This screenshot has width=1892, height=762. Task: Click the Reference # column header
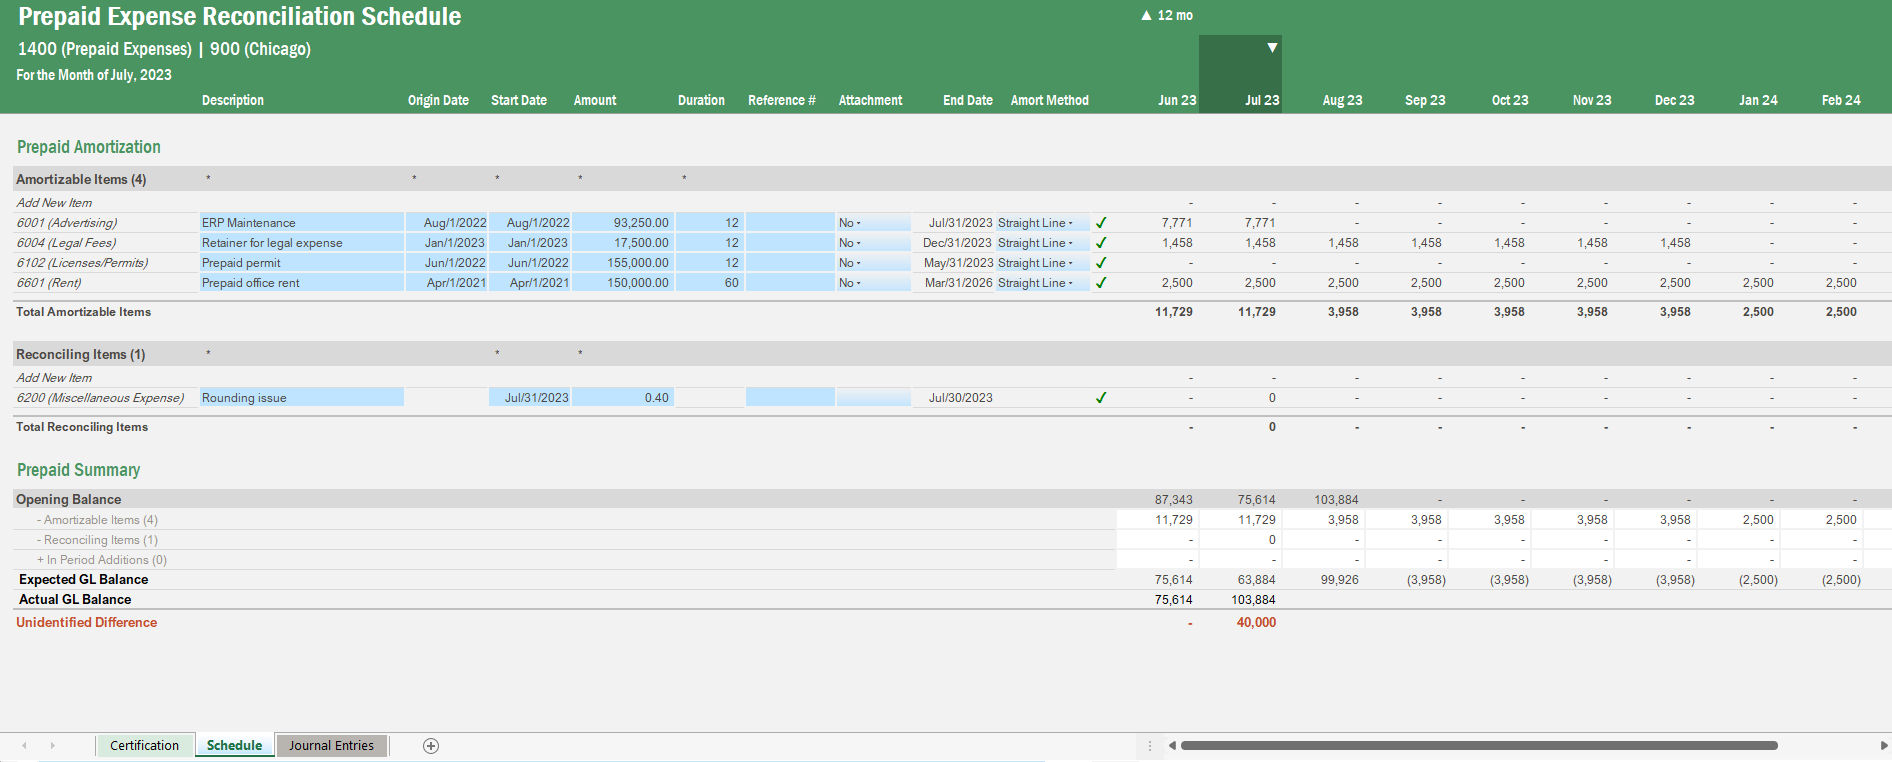point(781,100)
